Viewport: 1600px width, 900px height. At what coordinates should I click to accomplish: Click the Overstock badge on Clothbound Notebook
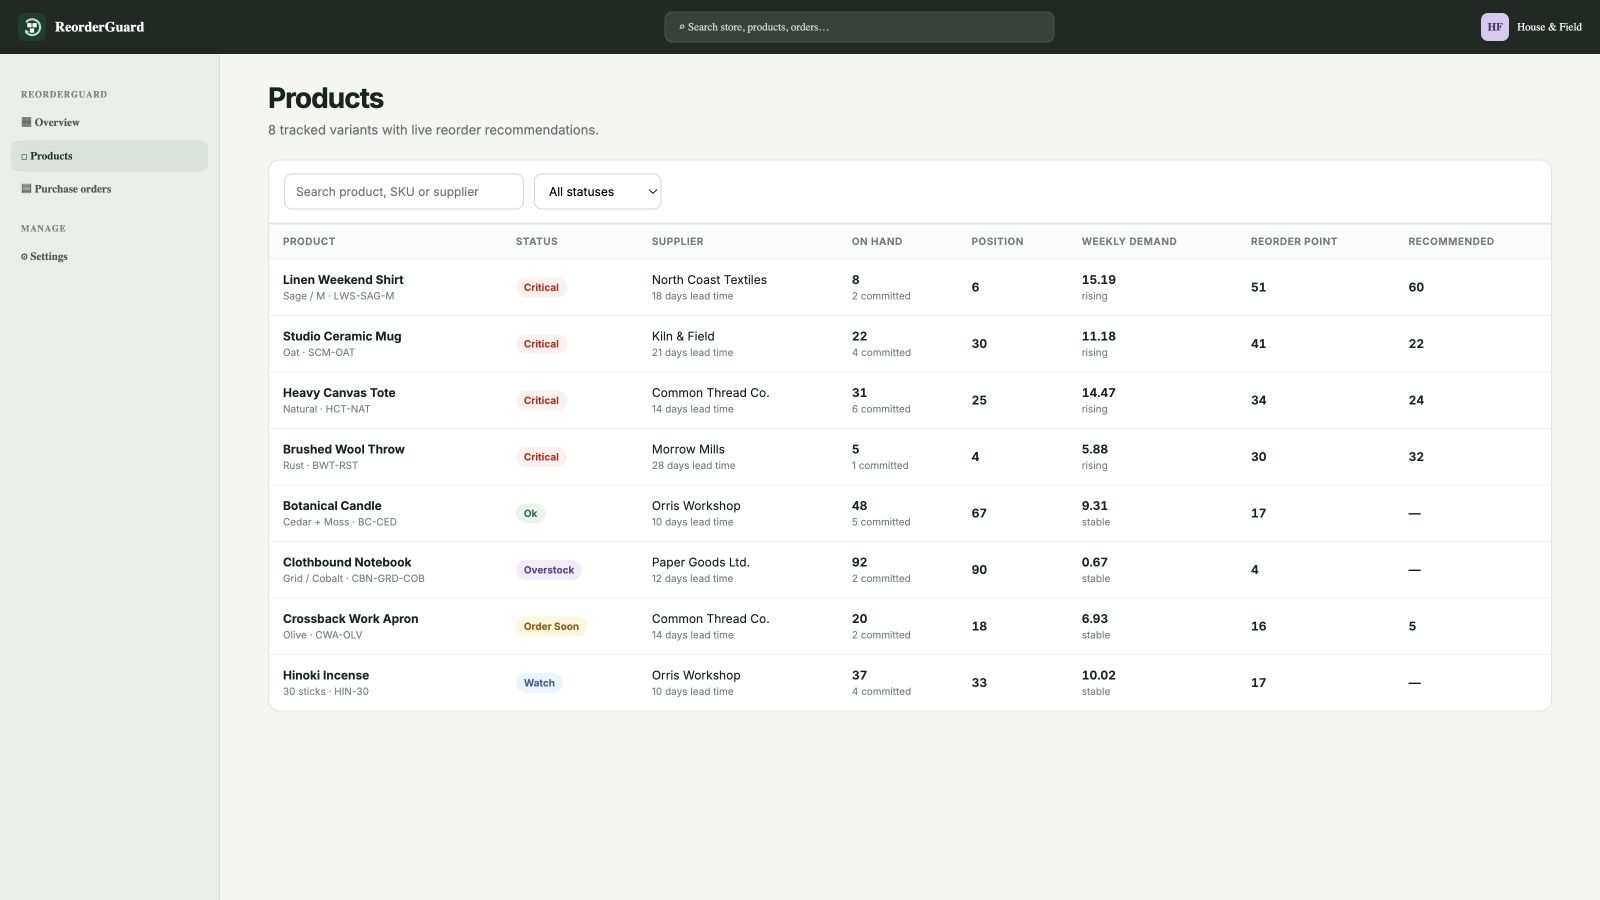549,570
